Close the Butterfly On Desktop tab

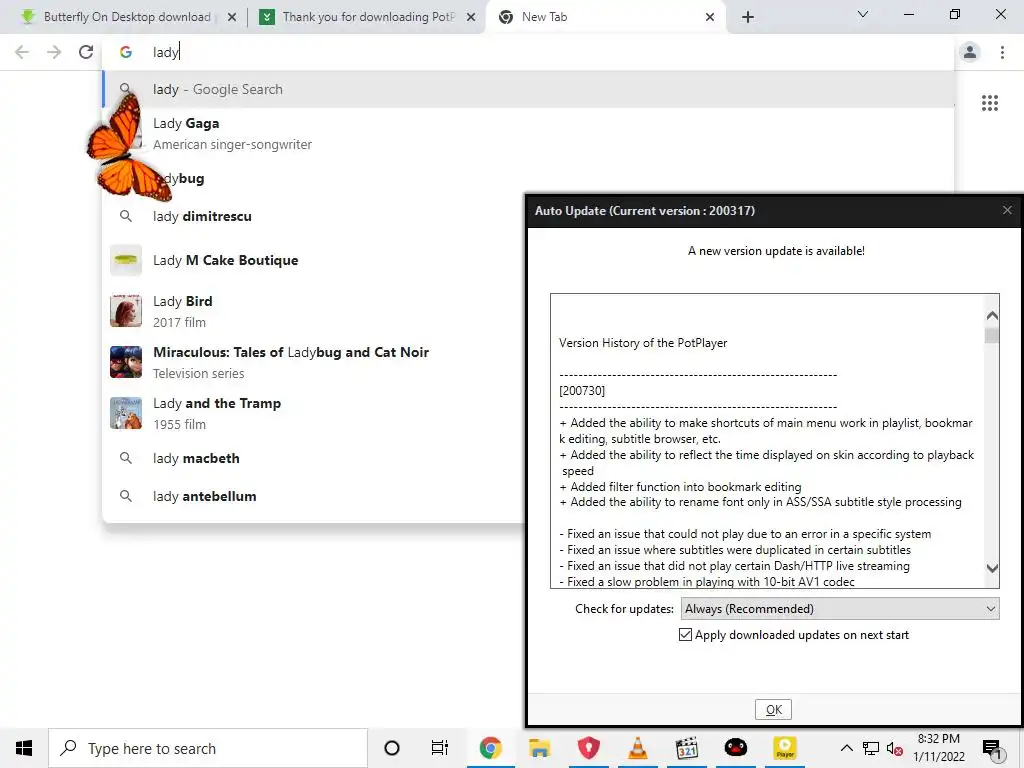pyautogui.click(x=232, y=17)
